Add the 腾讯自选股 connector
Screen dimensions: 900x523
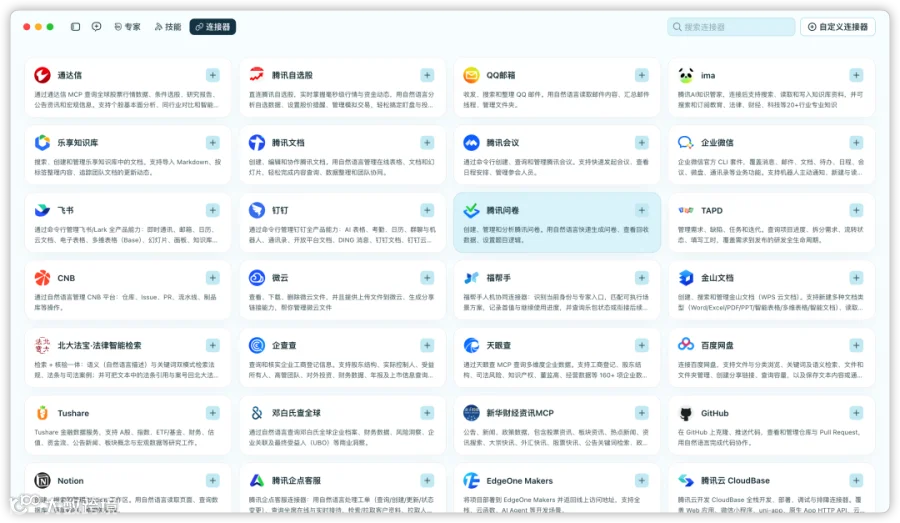[427, 75]
